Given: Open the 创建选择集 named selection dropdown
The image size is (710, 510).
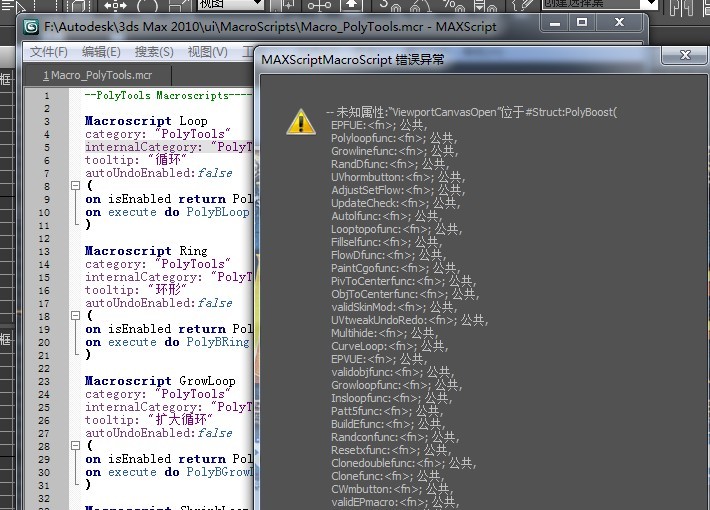Looking at the screenshot, I should [x=600, y=5].
